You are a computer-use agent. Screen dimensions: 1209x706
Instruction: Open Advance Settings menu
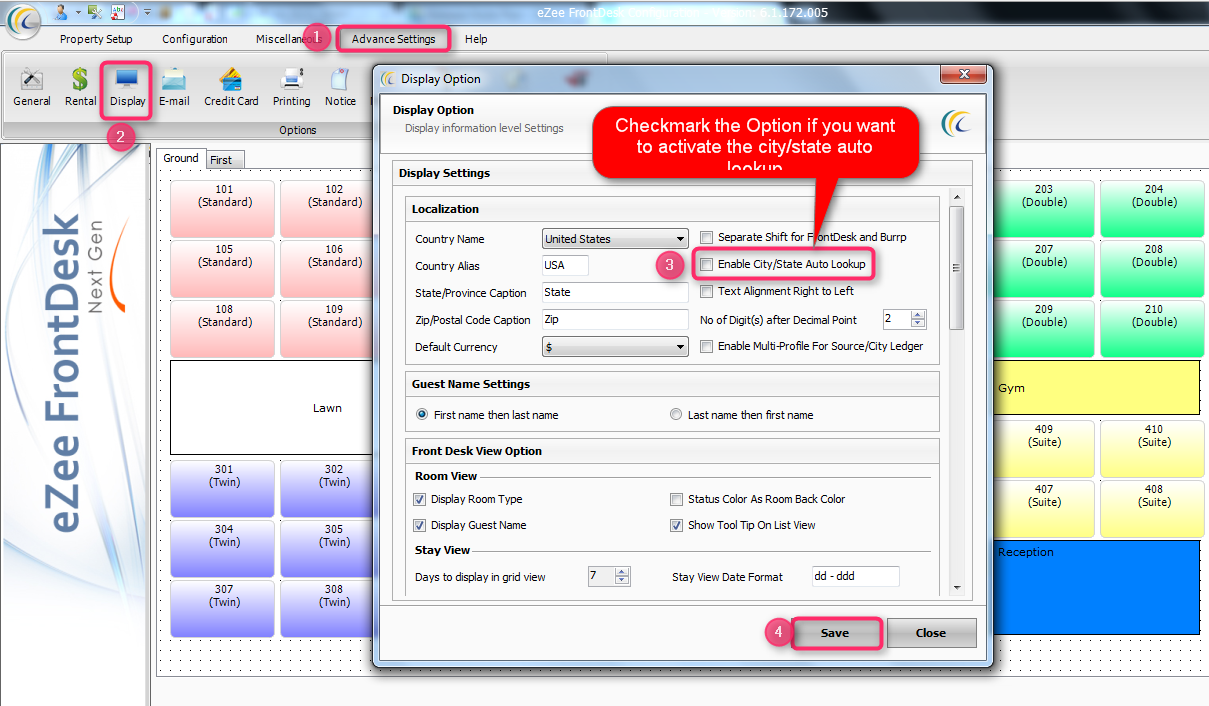393,39
